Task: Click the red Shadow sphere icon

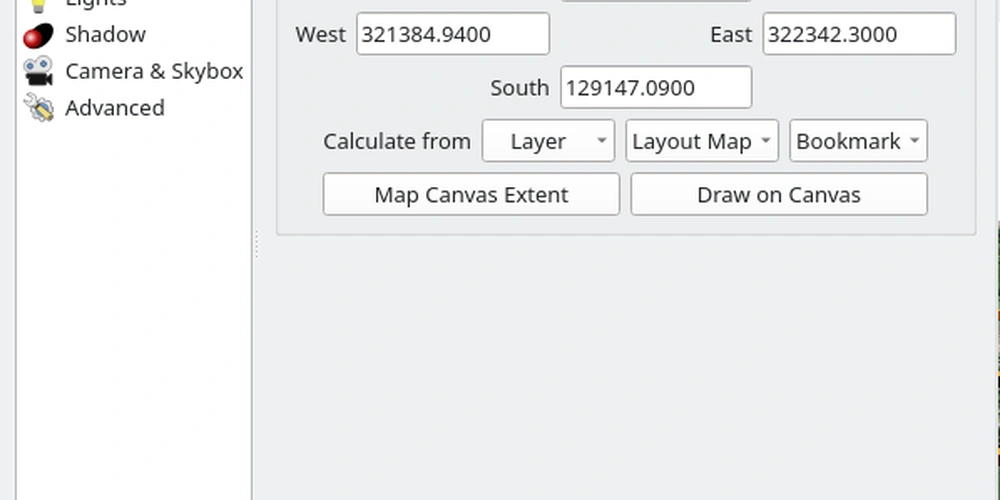Action: pyautogui.click(x=37, y=35)
